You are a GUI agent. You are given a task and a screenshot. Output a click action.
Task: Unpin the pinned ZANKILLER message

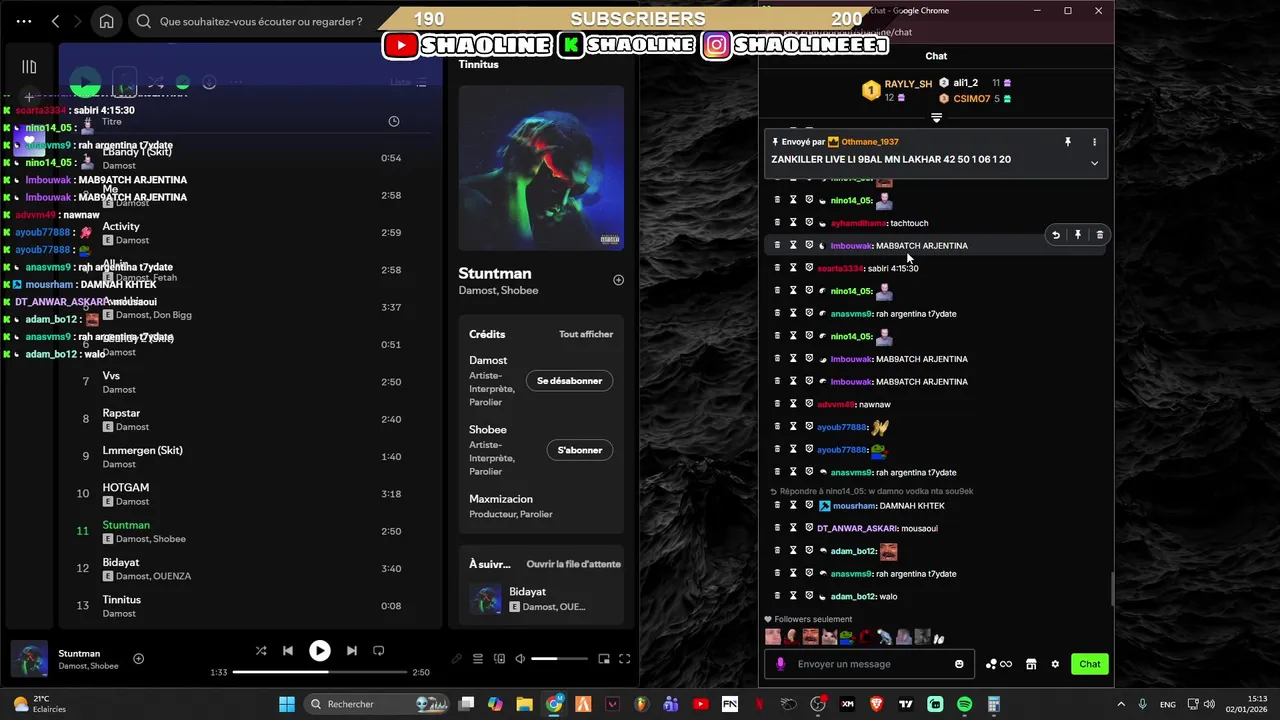tap(1068, 142)
